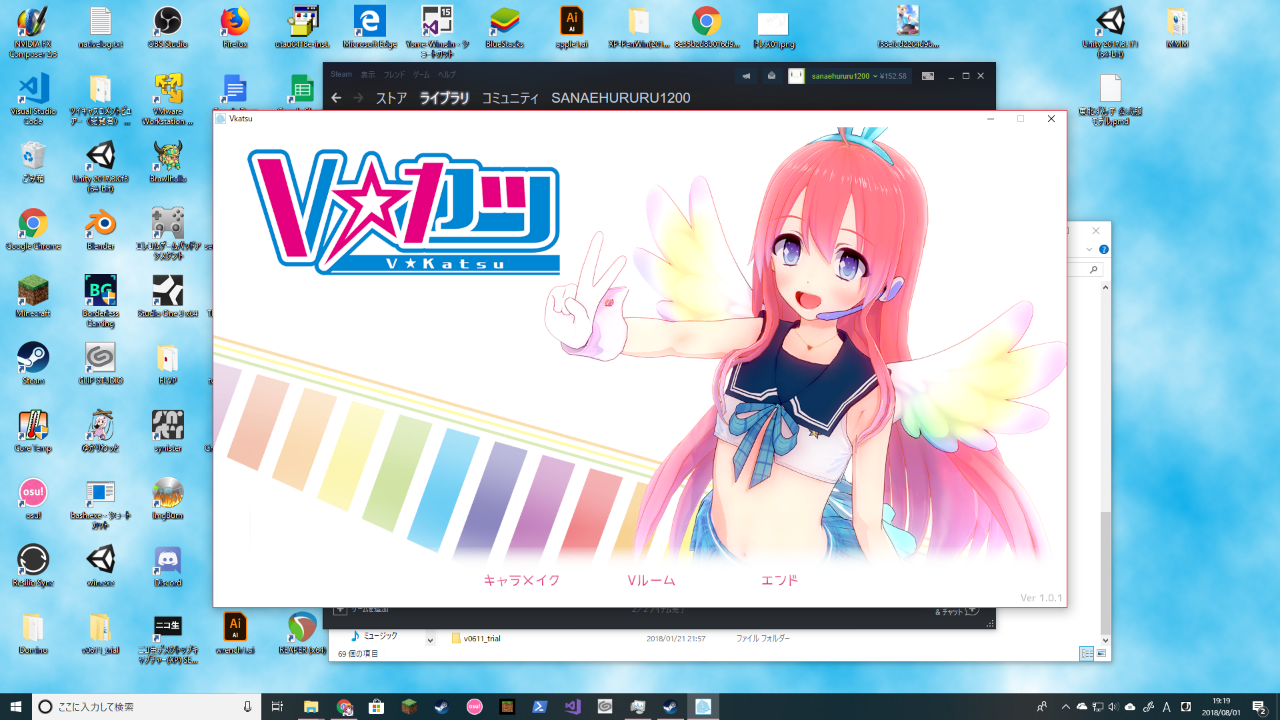This screenshot has width=1280, height=720.
Task: Click the Windows Start button
Action: click(16, 707)
